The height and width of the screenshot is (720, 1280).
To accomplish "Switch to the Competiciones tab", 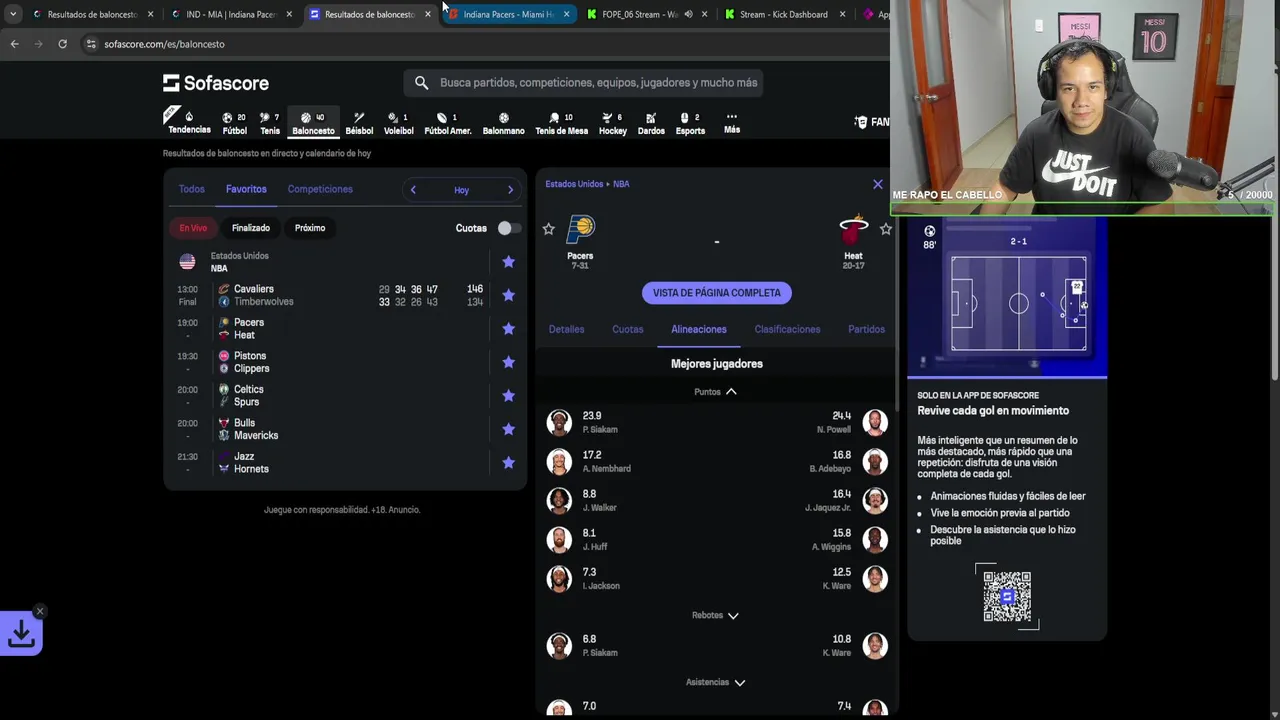I will [x=320, y=189].
